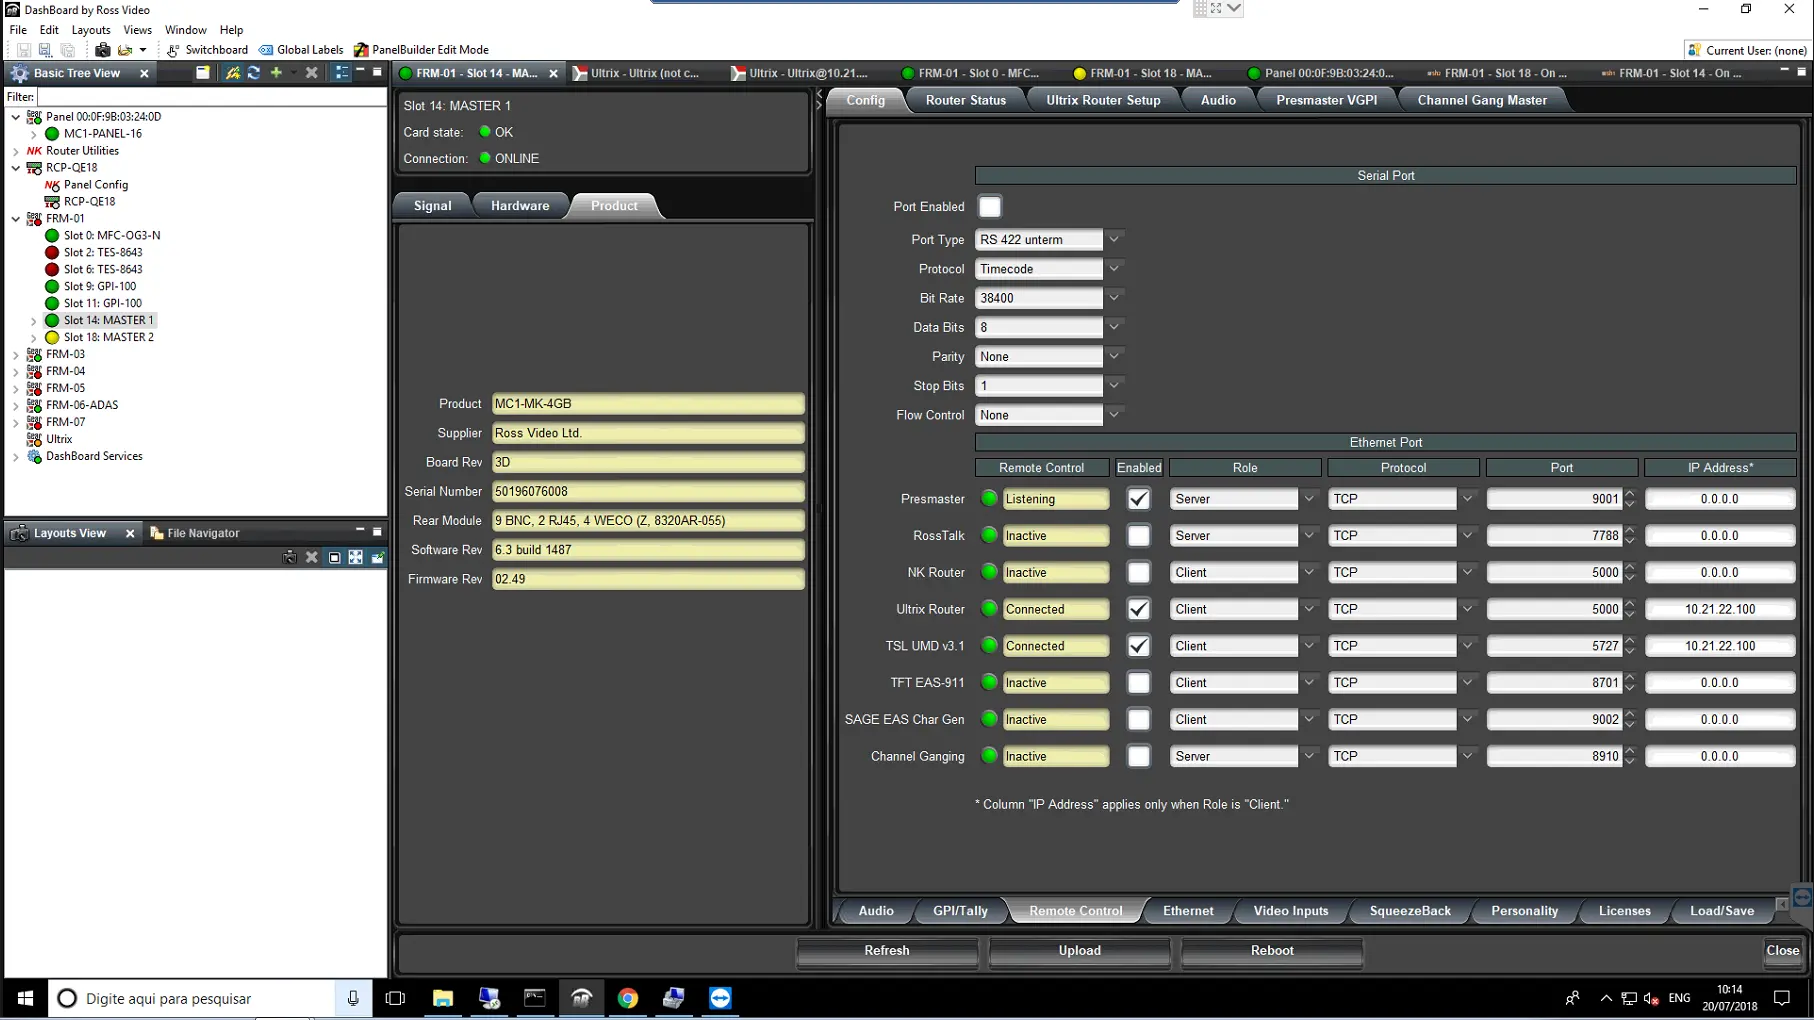
Task: Open Global Labels from toolbar
Action: click(301, 50)
